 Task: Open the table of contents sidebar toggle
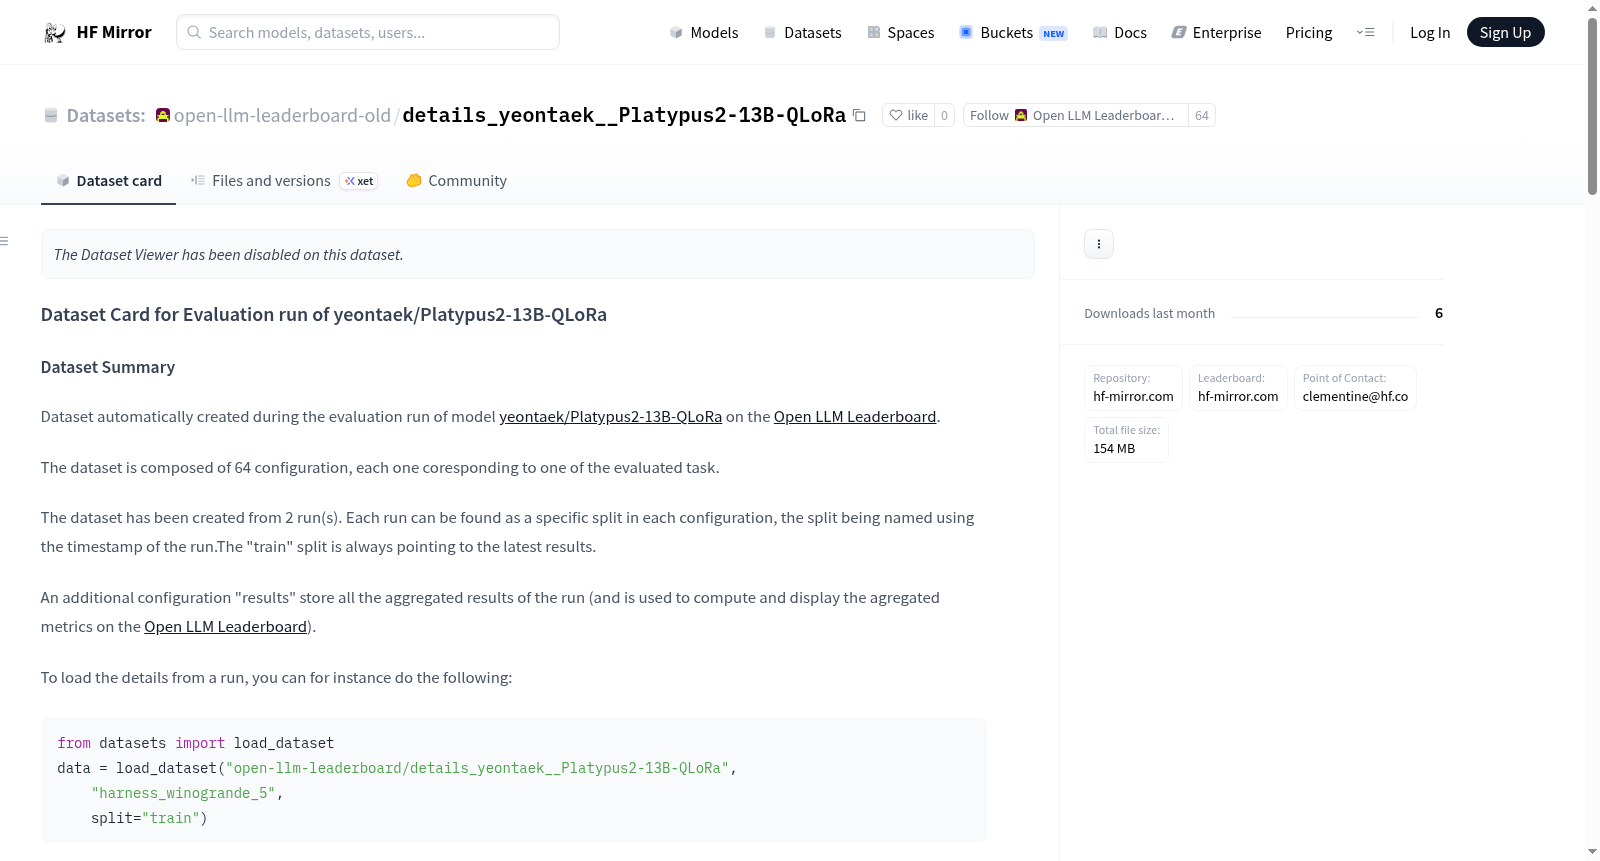pos(4,241)
